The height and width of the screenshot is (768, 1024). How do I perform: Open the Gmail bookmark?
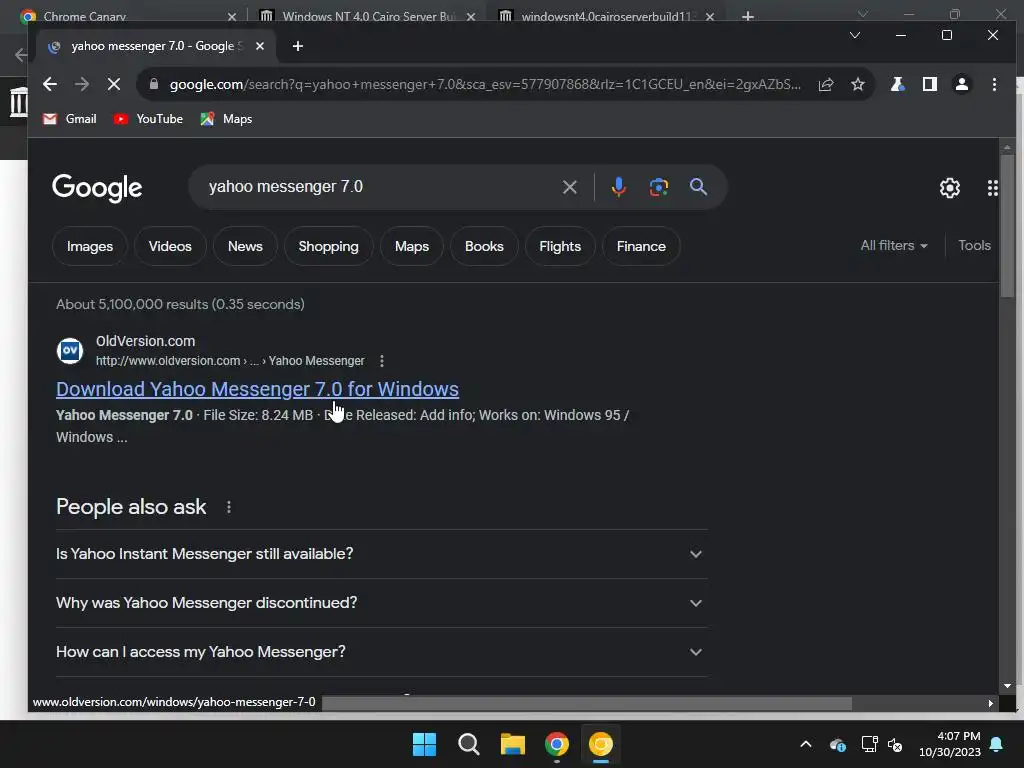(x=70, y=119)
